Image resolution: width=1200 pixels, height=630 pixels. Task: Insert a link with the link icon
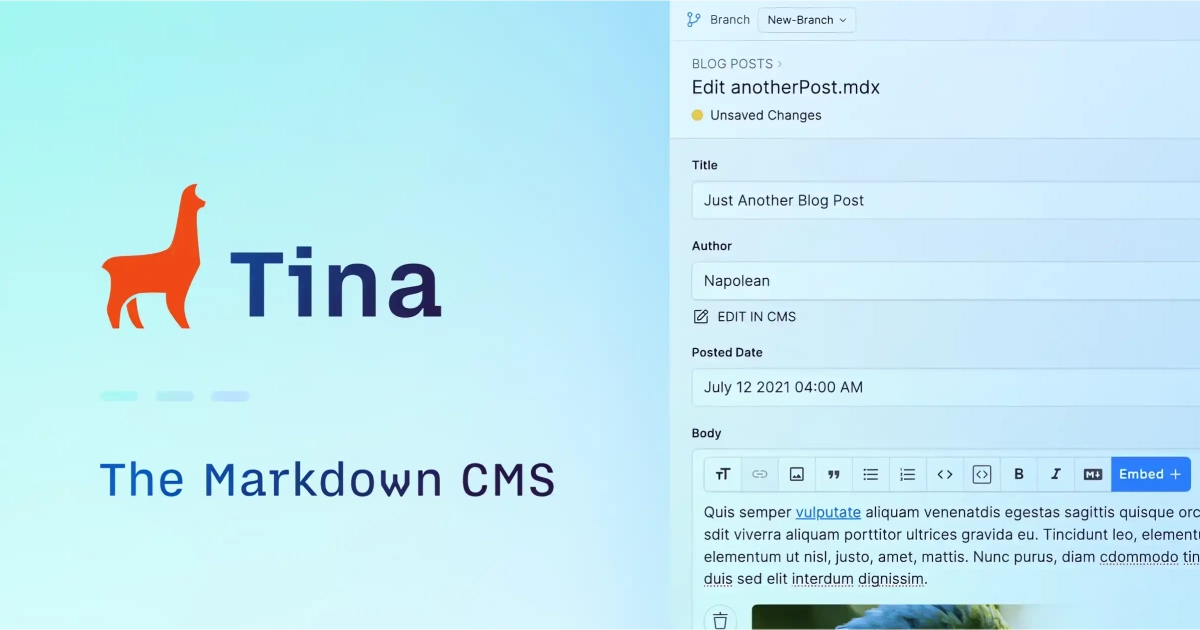coord(760,474)
